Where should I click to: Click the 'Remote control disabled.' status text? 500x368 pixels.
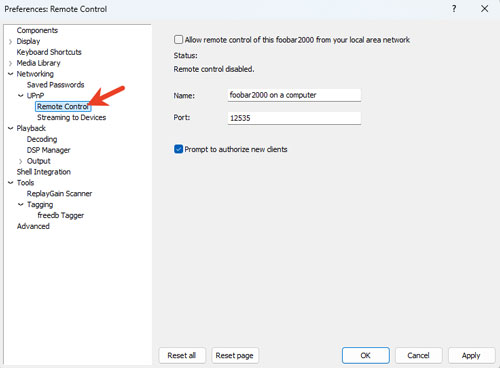pos(214,69)
